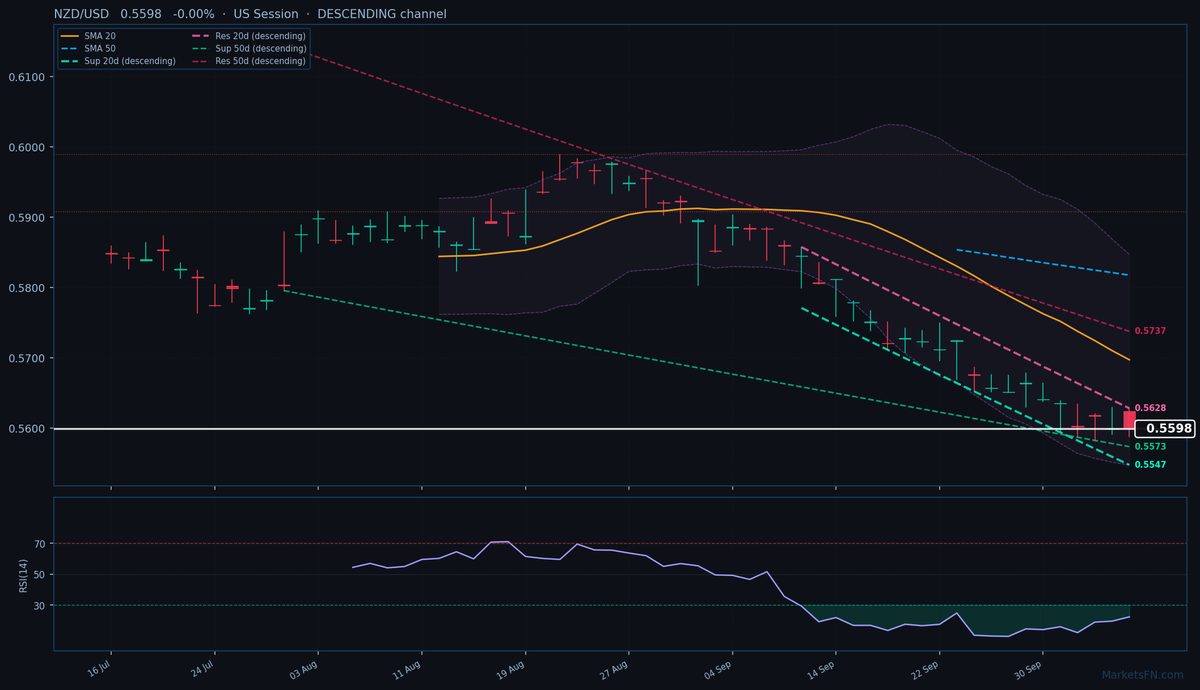This screenshot has width=1200, height=690.
Task: Click the RSI 50 level tick
Action: (x=40, y=575)
